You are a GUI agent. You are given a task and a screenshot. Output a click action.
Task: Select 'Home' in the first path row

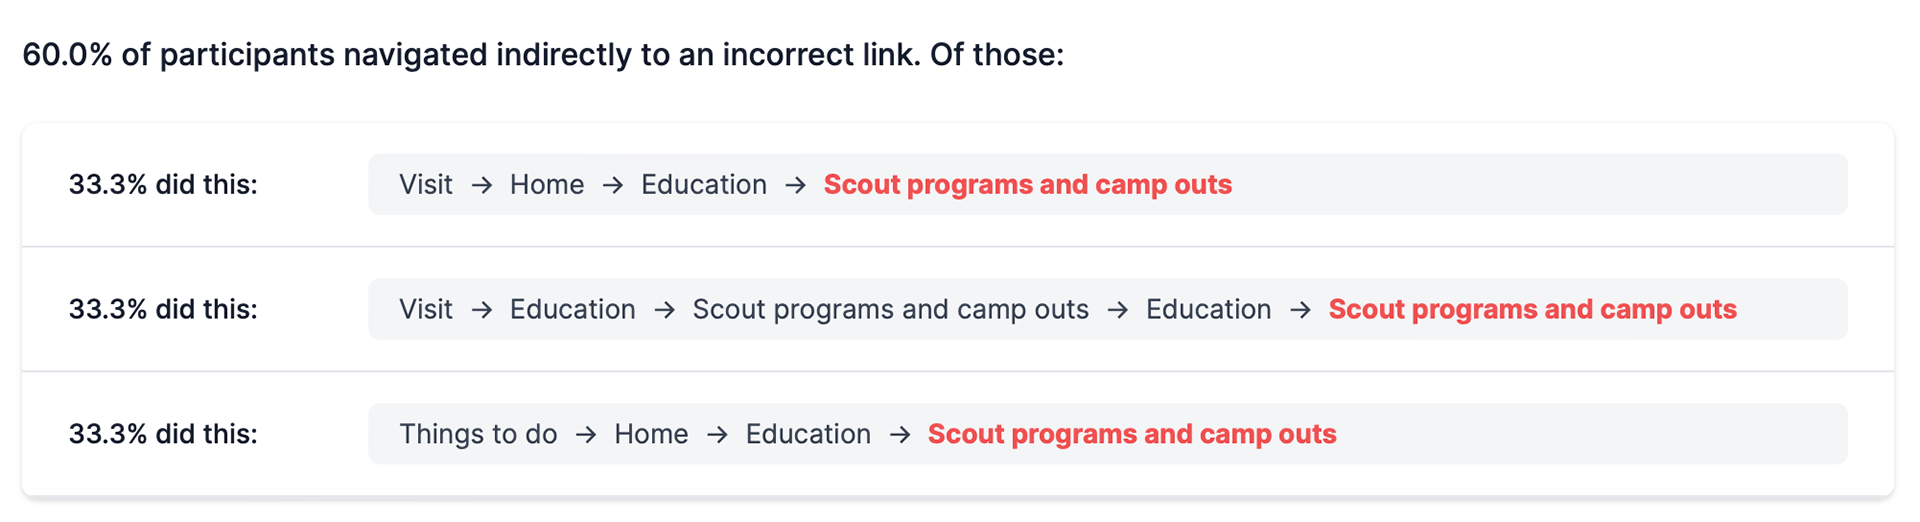click(547, 185)
